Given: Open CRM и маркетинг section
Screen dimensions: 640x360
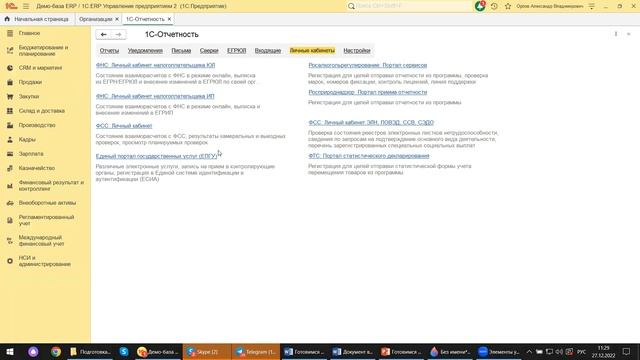Looking at the screenshot, I should pyautogui.click(x=40, y=68).
